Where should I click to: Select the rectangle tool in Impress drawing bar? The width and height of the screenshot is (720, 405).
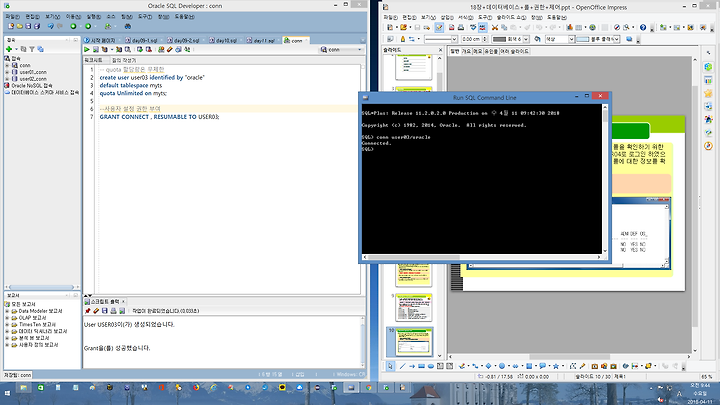[x=421, y=366]
